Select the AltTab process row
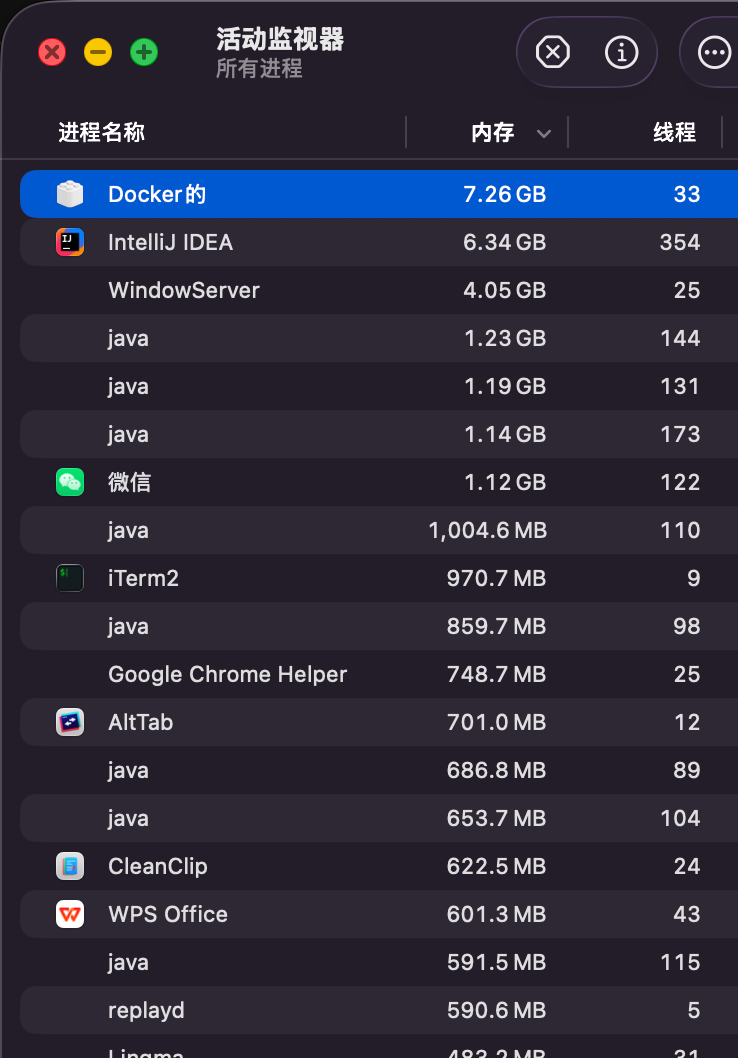This screenshot has height=1058, width=738. (379, 722)
